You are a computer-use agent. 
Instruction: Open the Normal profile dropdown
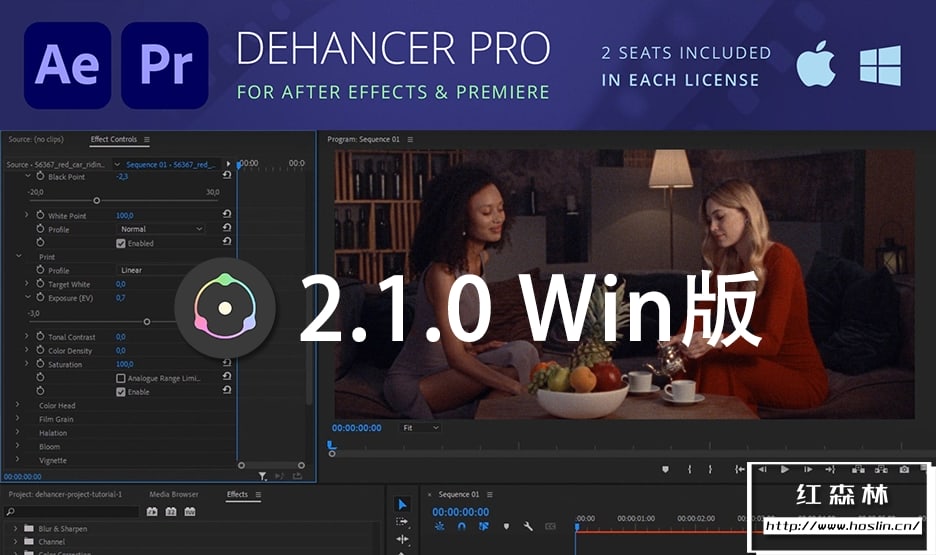click(161, 229)
